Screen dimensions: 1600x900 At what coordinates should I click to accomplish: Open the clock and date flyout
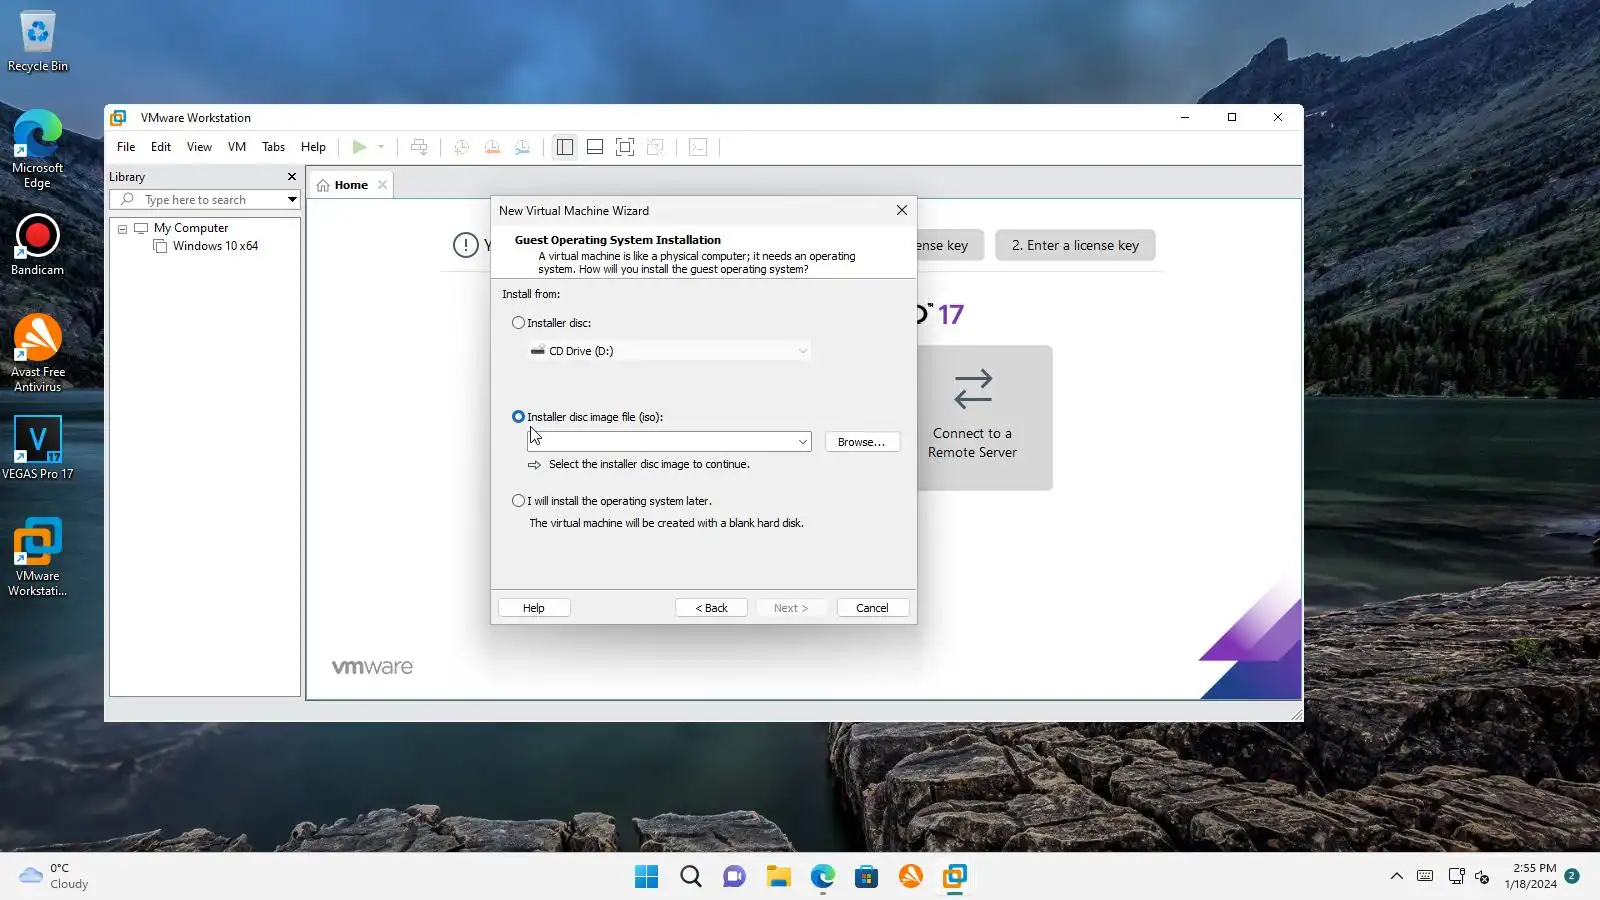point(1531,876)
